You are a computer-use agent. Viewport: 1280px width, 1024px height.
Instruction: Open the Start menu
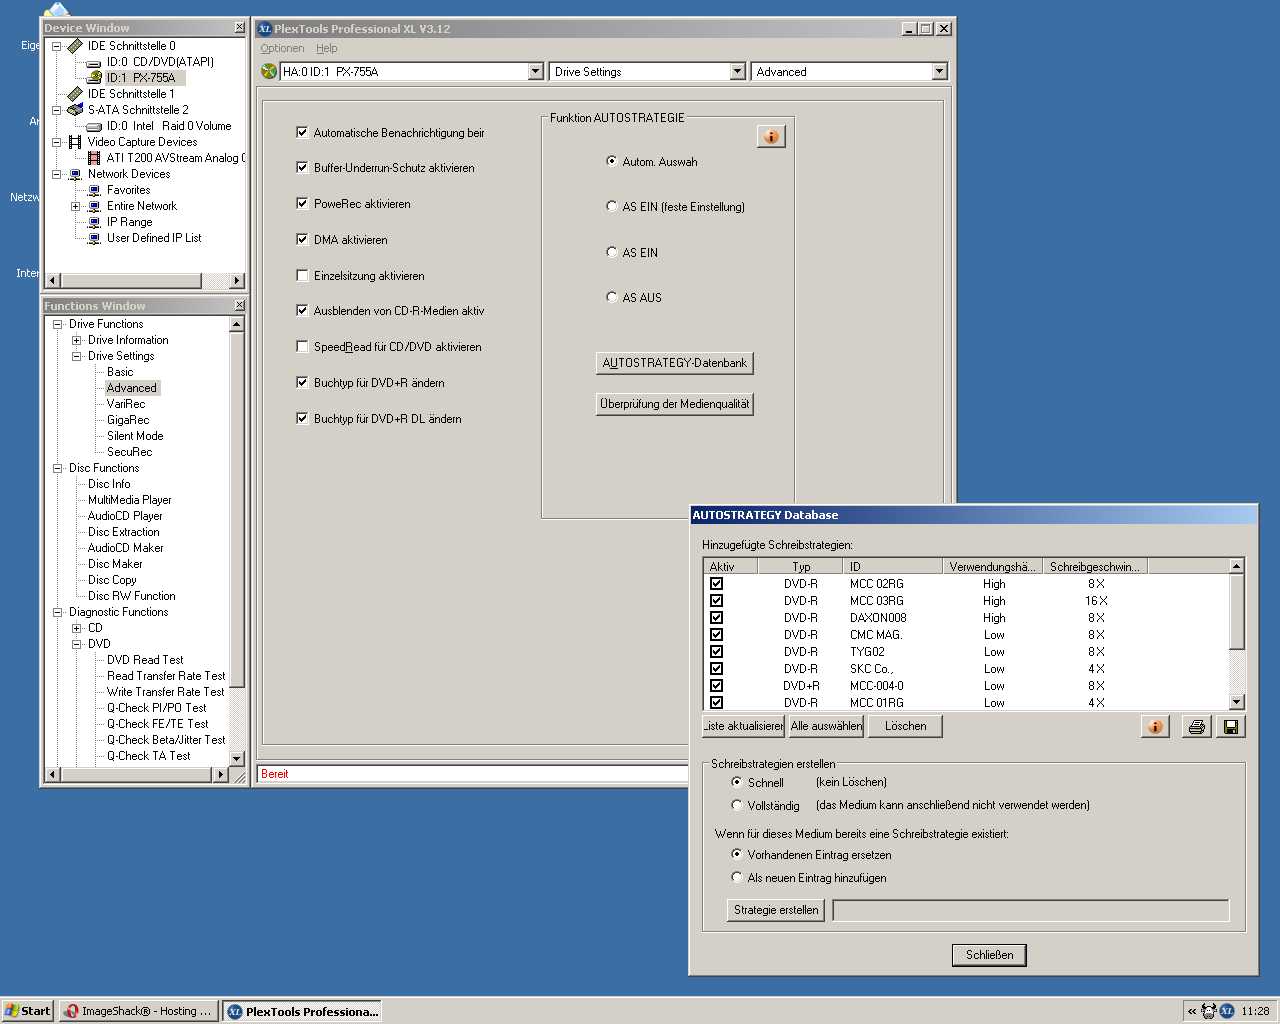[27, 1011]
